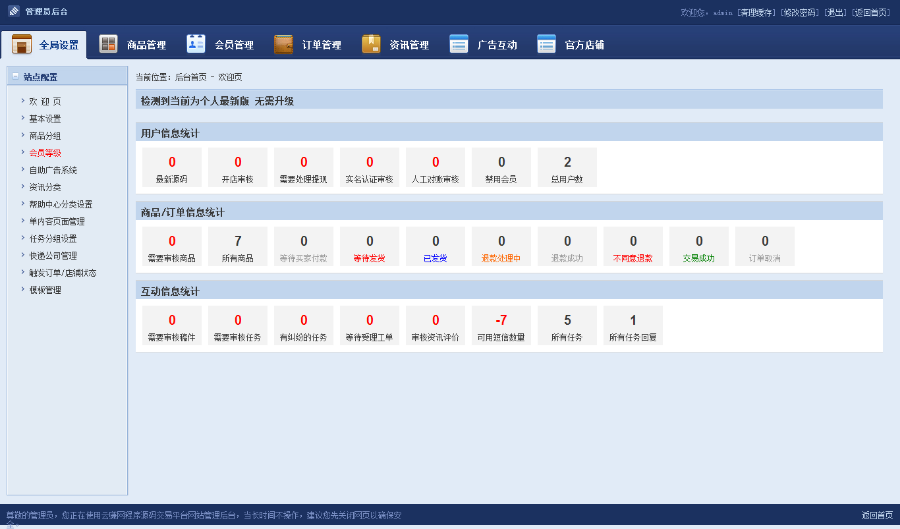Open 资讯分类 in the sidebar
900x529 pixels.
pos(45,188)
